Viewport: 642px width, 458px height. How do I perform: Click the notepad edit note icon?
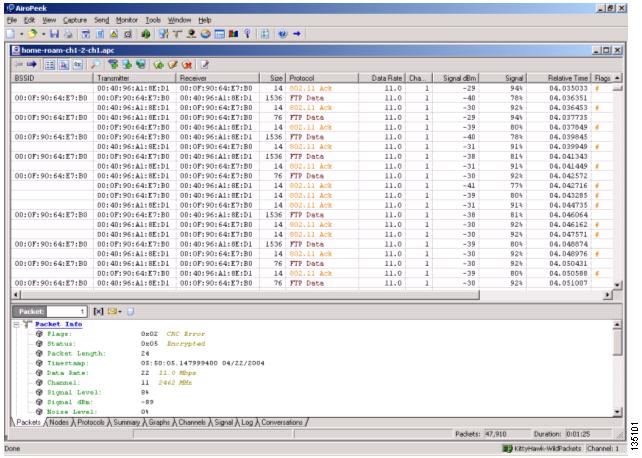pyautogui.click(x=204, y=64)
